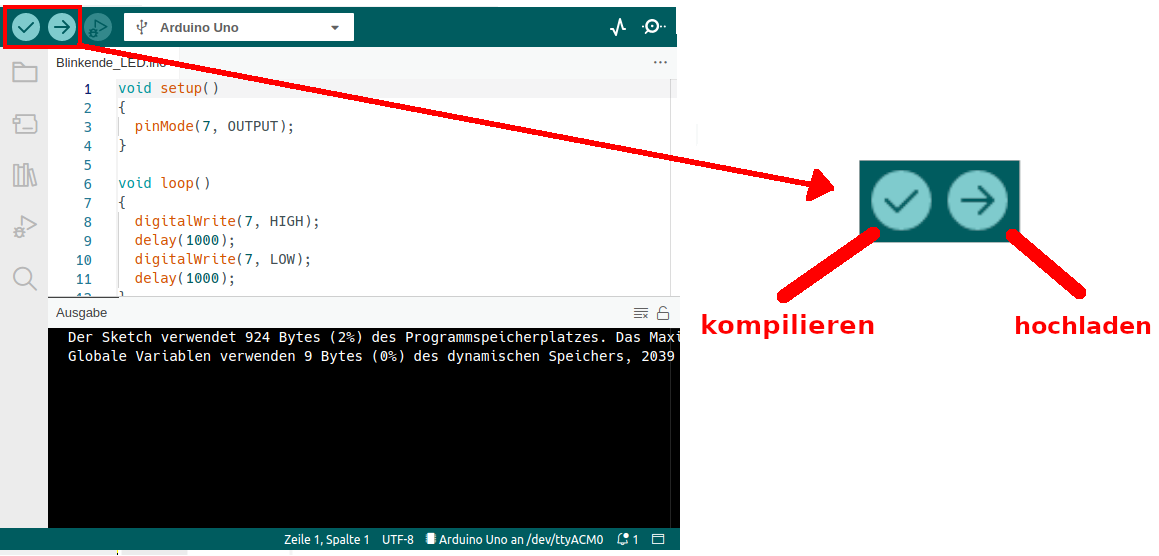
Task: Toggle the bottom panel from the status bar
Action: (x=658, y=540)
